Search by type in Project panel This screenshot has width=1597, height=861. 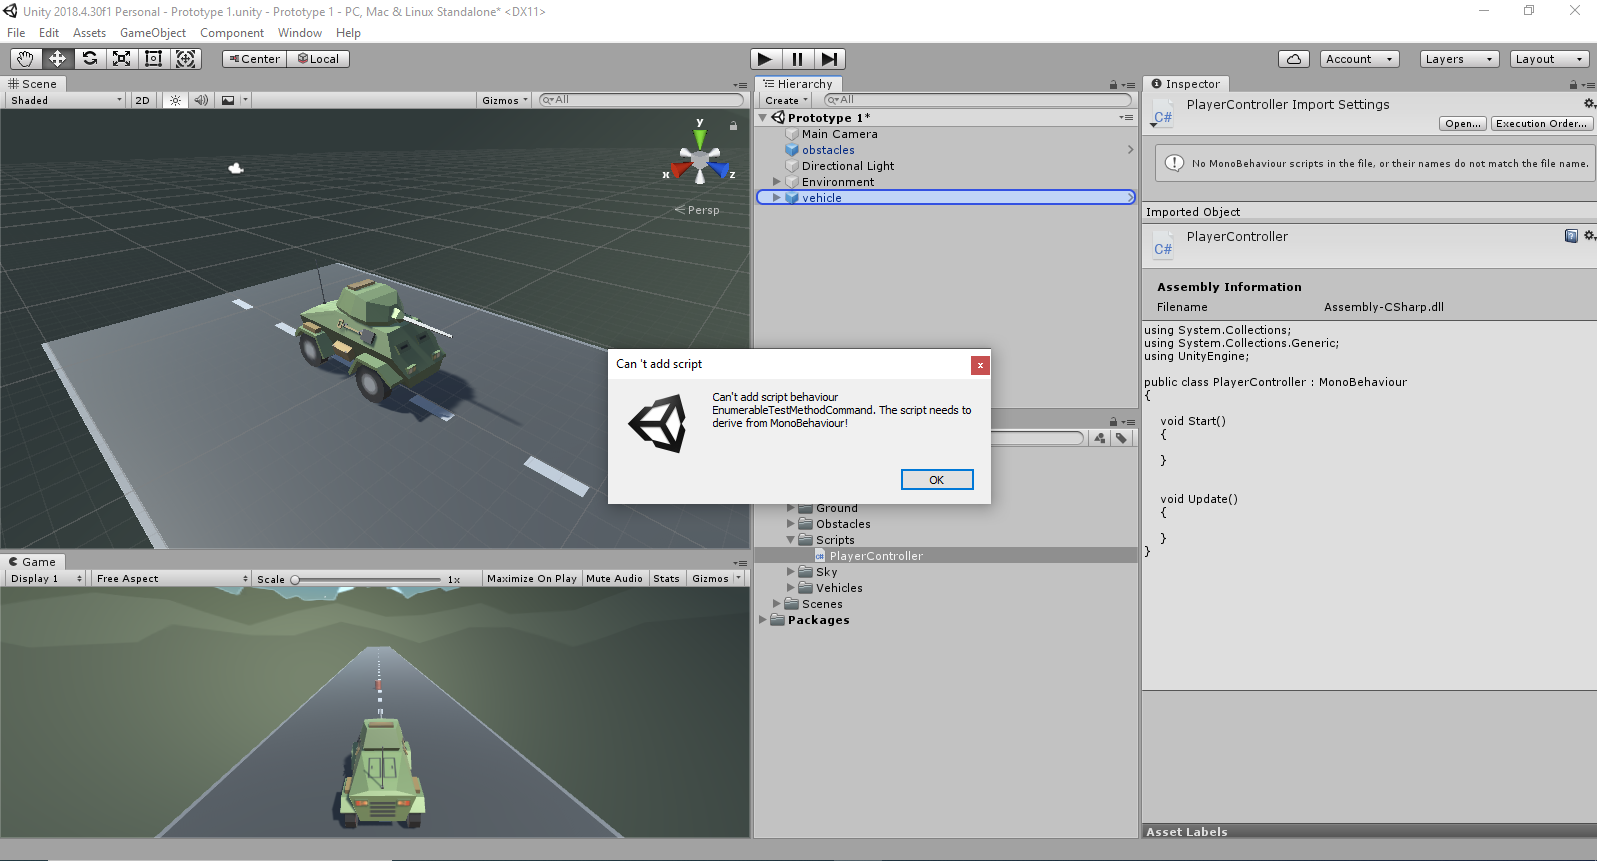tap(1100, 438)
